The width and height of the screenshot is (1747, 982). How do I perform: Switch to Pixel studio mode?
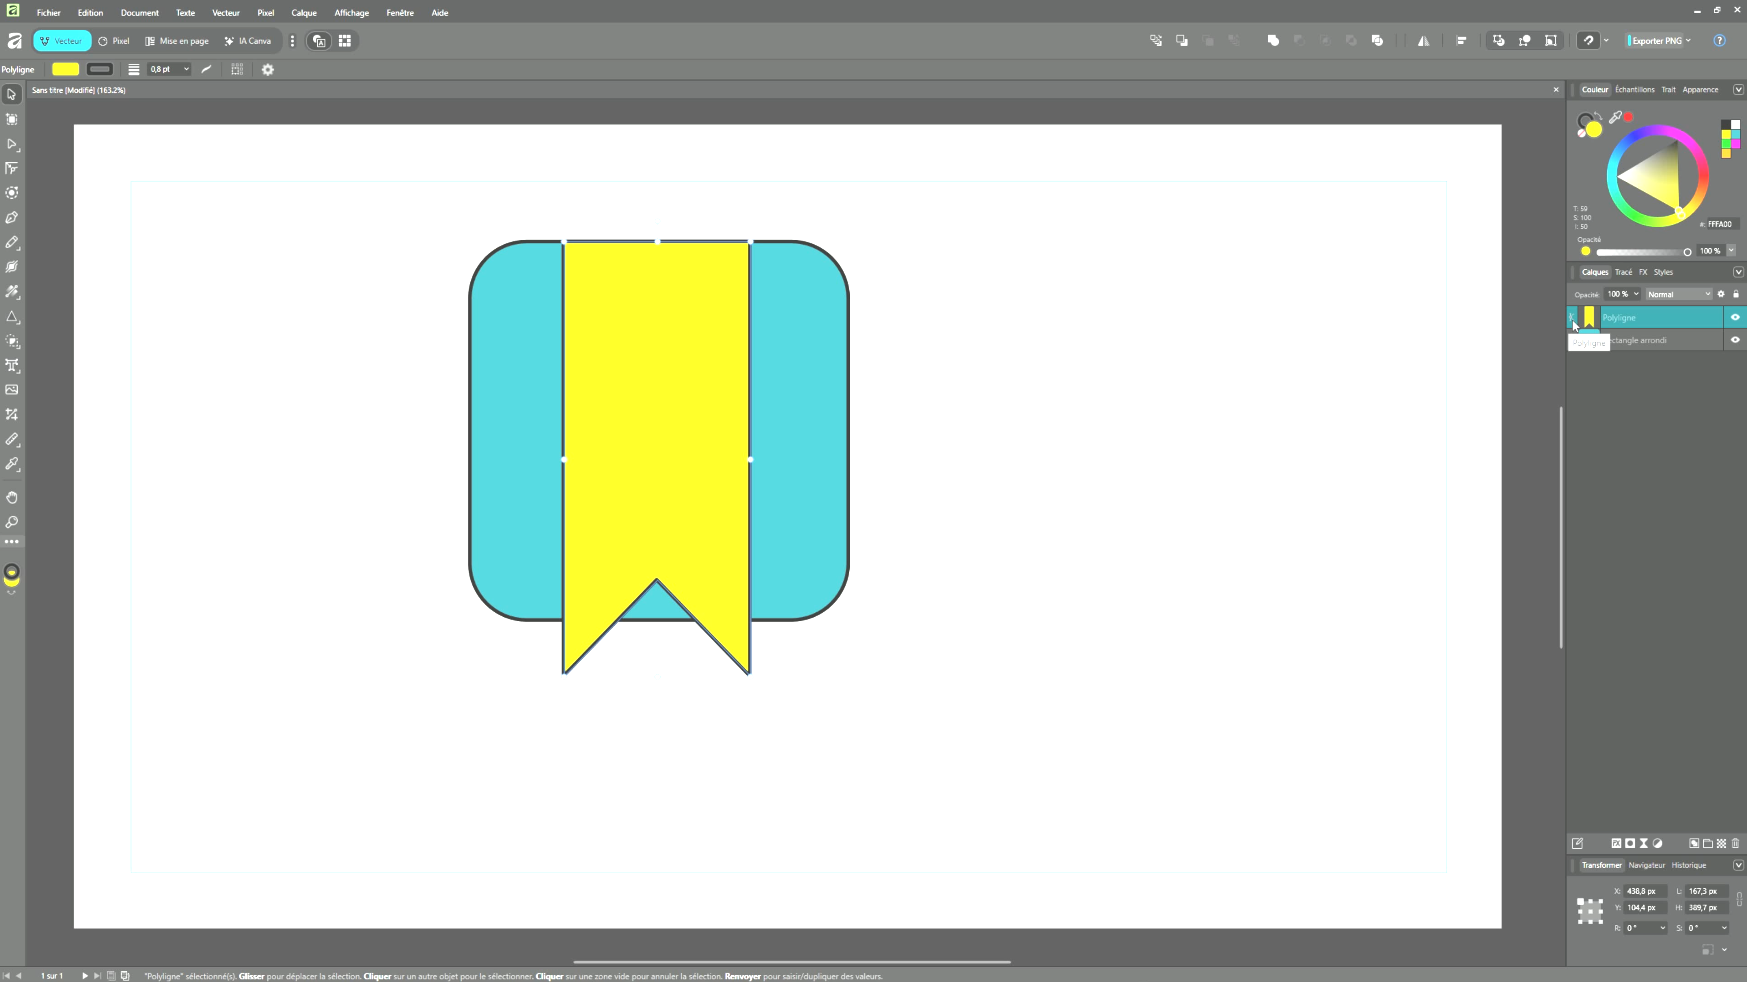114,41
